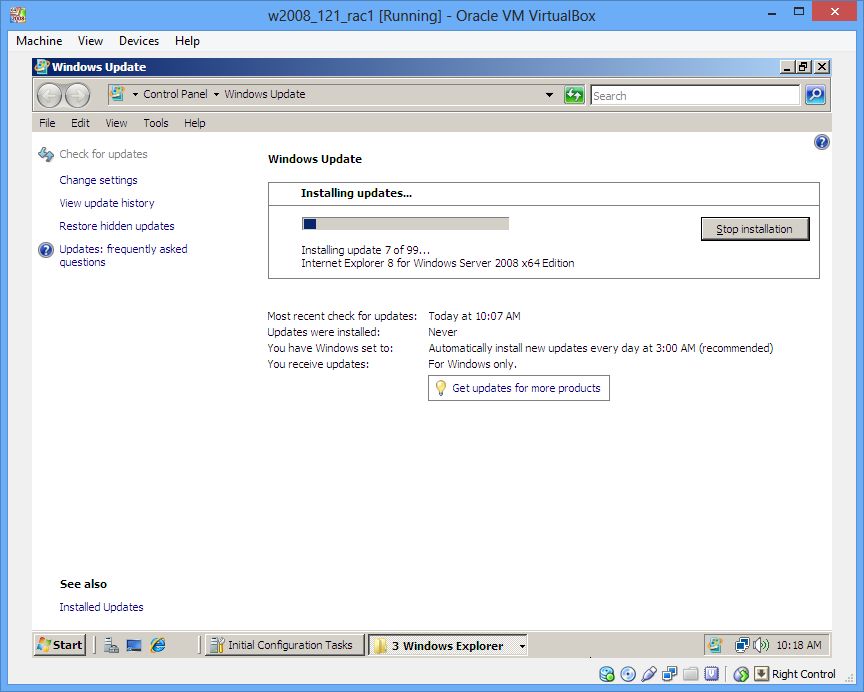Click the green Refresh button beside address bar

574,95
